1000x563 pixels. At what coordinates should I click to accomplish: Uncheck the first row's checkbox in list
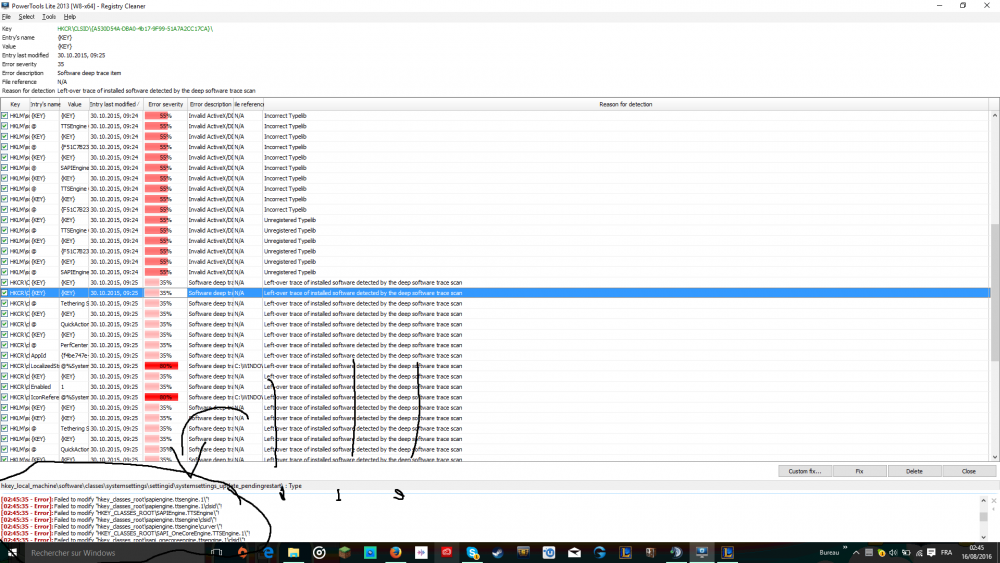[x=5, y=115]
